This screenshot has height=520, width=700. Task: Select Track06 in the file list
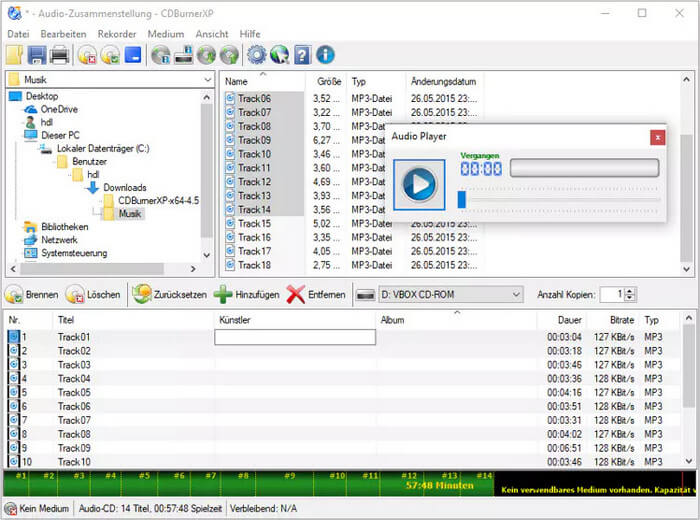click(254, 99)
